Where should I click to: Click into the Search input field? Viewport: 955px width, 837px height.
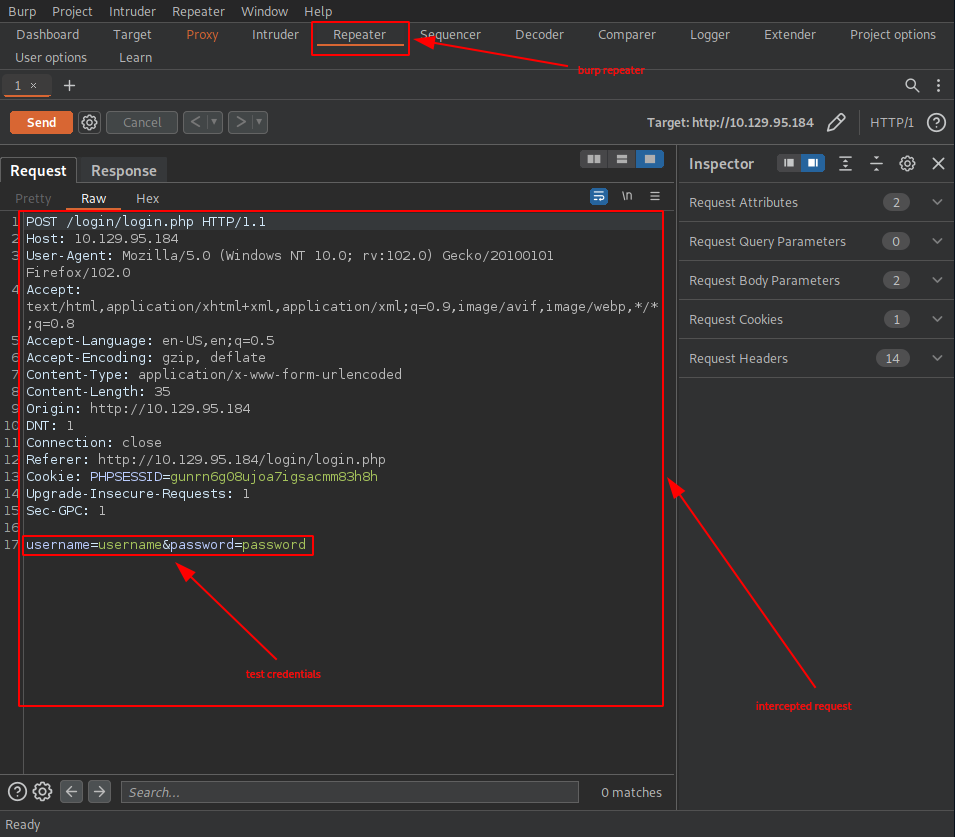(x=350, y=792)
